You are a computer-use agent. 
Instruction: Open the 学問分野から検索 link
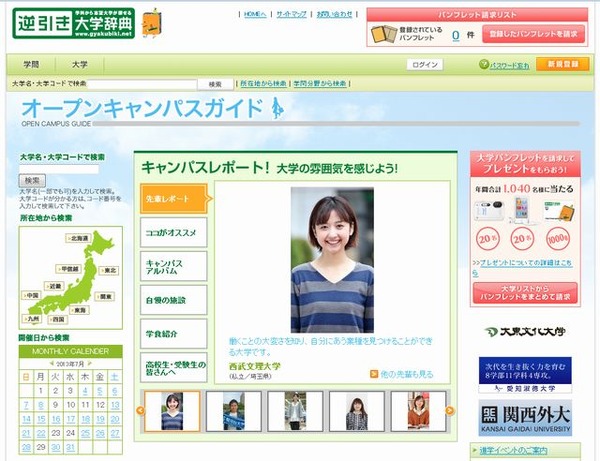(320, 83)
